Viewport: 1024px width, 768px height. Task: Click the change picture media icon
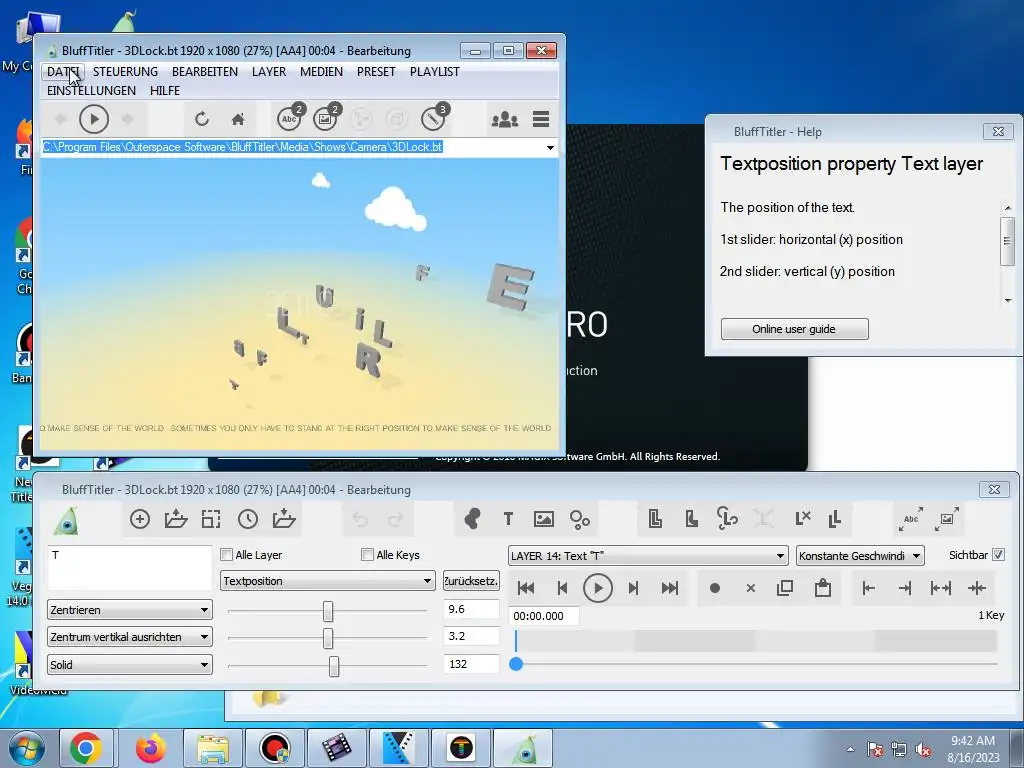(946, 519)
